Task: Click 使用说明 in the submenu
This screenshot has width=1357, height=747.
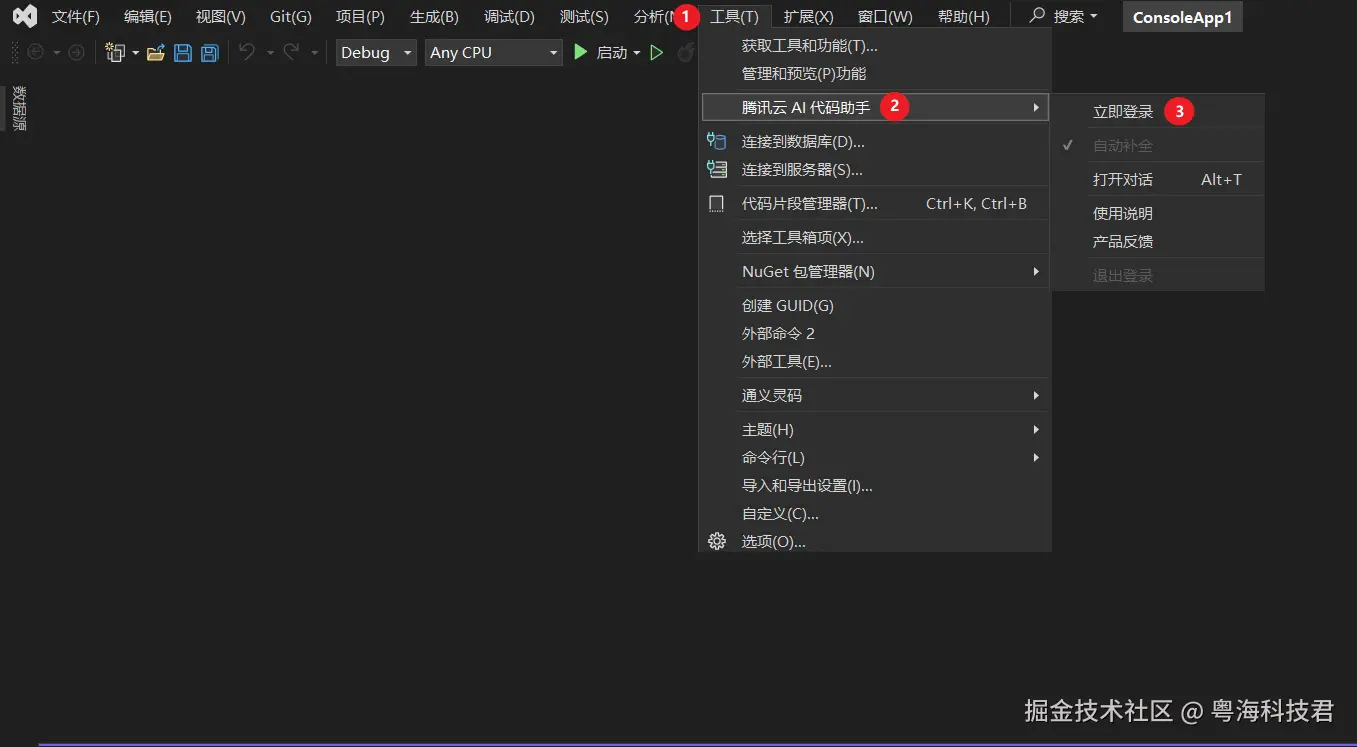Action: point(1159,214)
